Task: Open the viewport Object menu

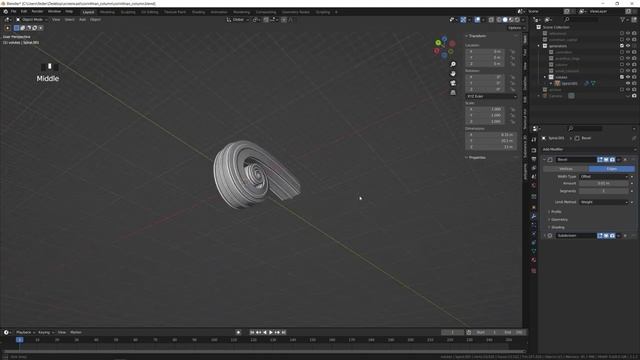Action: click(96, 20)
